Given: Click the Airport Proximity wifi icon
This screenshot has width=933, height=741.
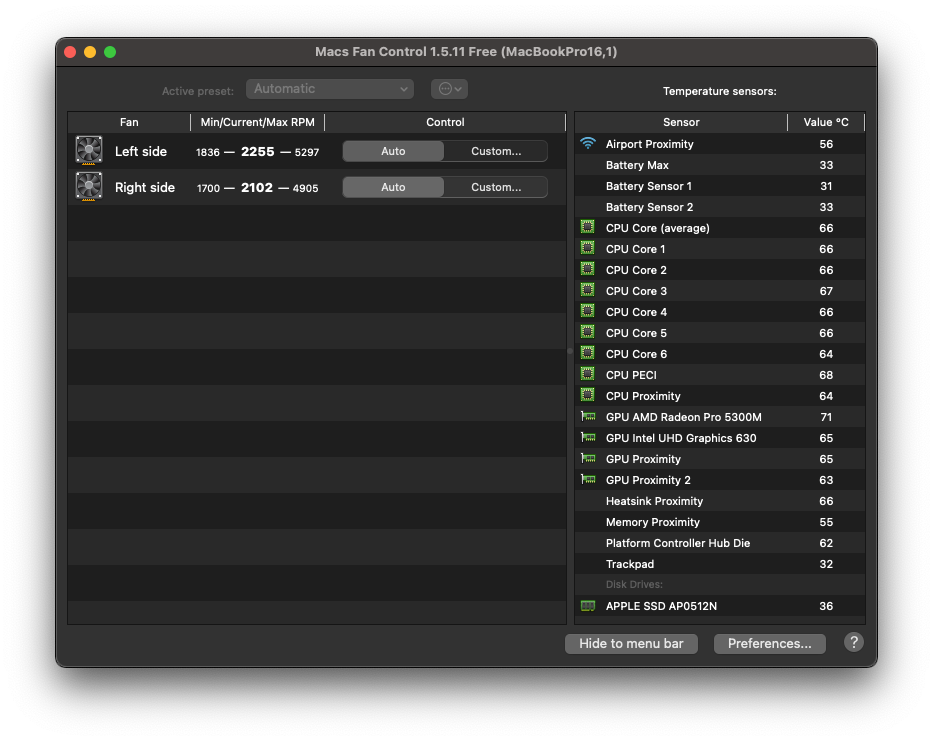Looking at the screenshot, I should [588, 143].
